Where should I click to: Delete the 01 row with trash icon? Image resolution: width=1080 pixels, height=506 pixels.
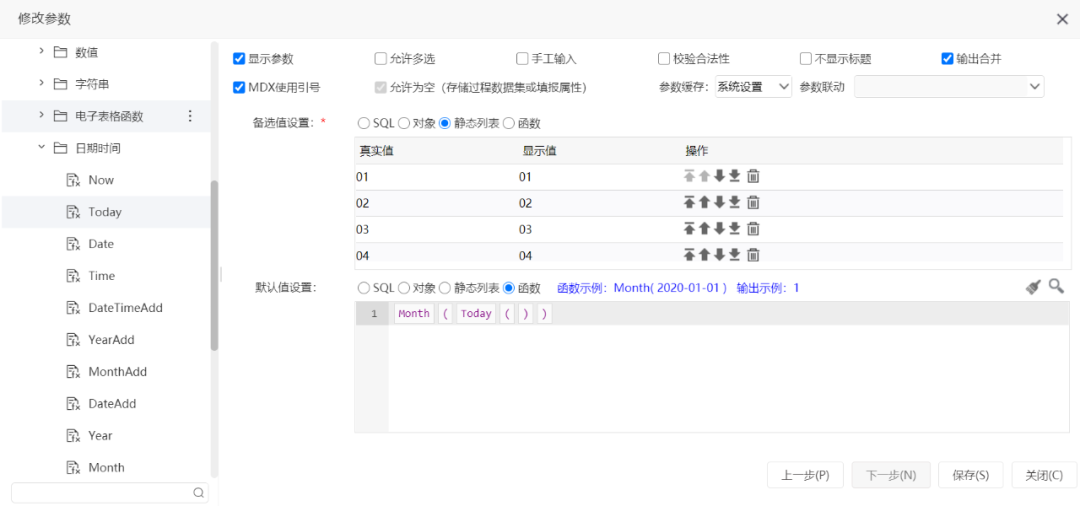pyautogui.click(x=754, y=176)
